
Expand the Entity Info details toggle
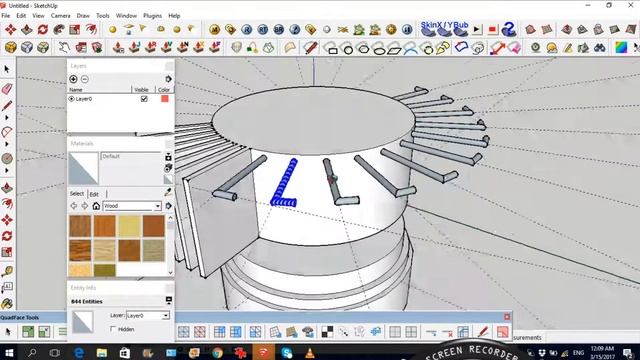pyautogui.click(x=169, y=300)
